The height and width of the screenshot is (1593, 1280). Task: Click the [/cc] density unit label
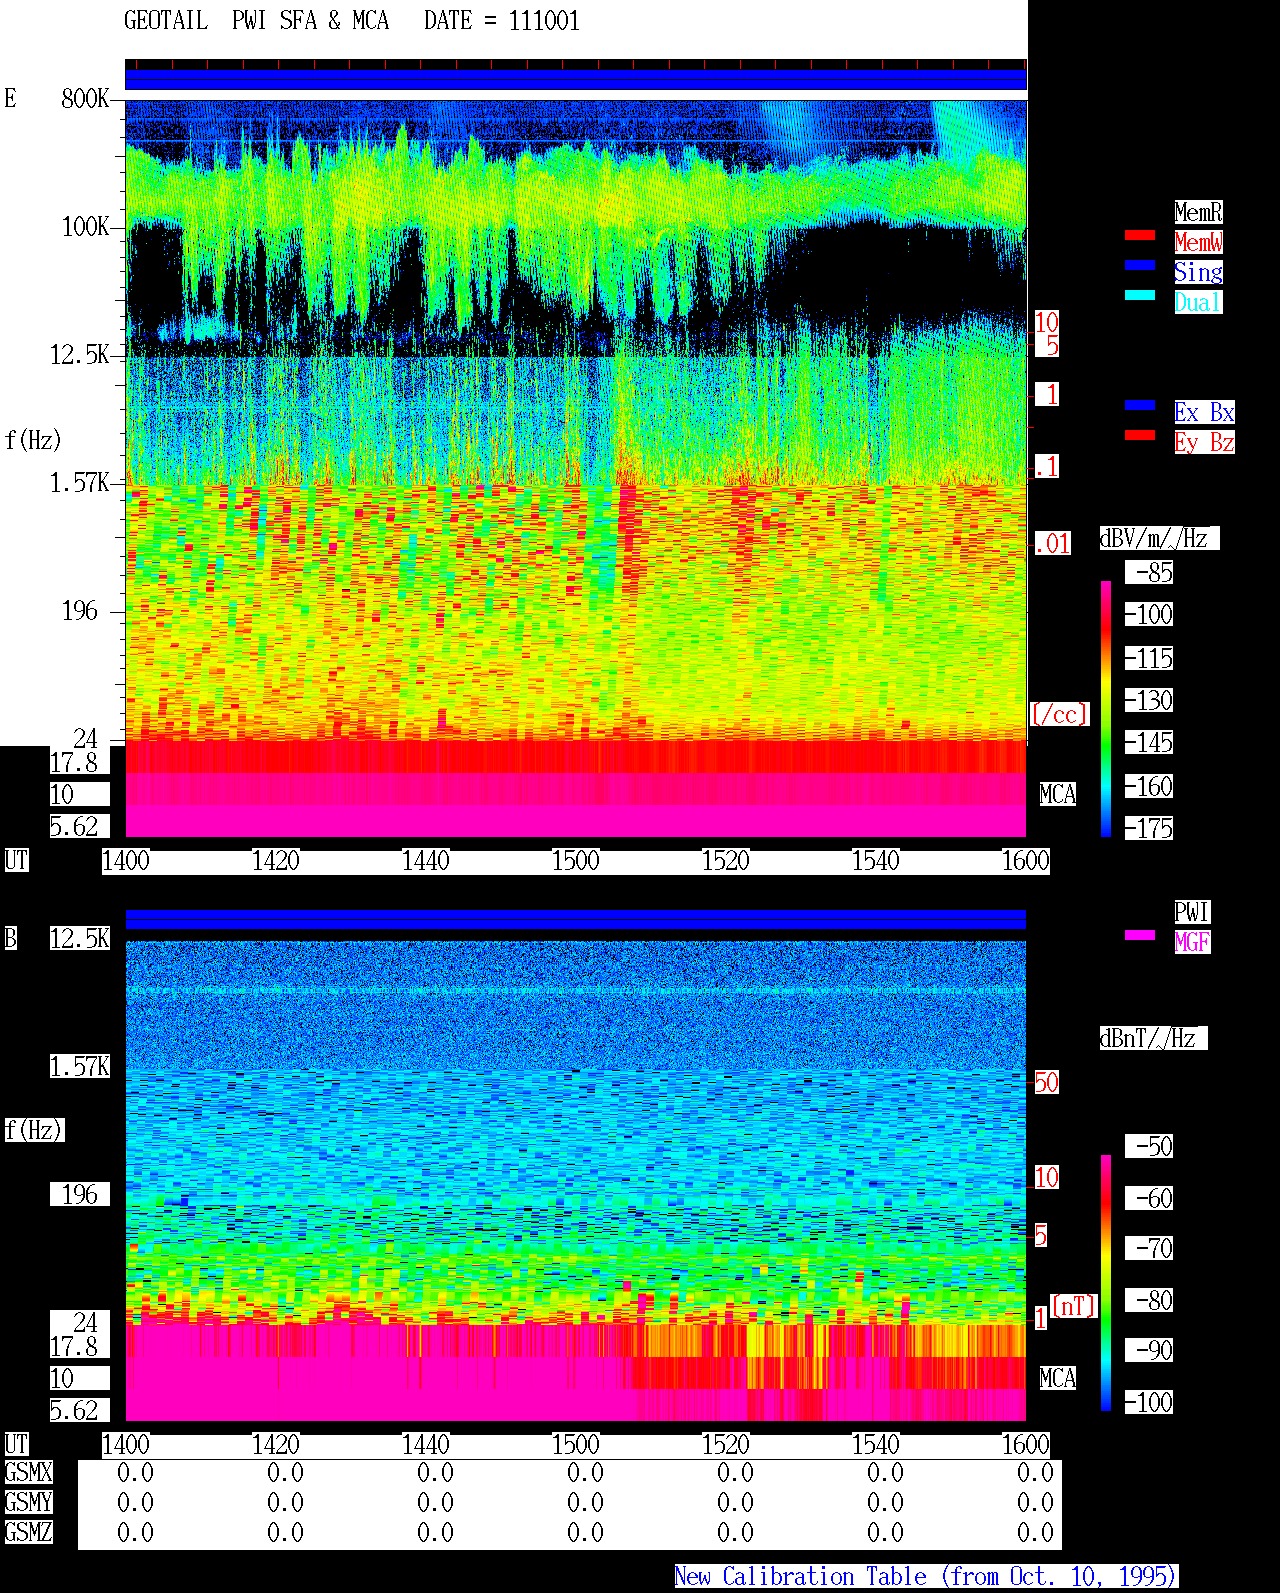pos(1059,714)
